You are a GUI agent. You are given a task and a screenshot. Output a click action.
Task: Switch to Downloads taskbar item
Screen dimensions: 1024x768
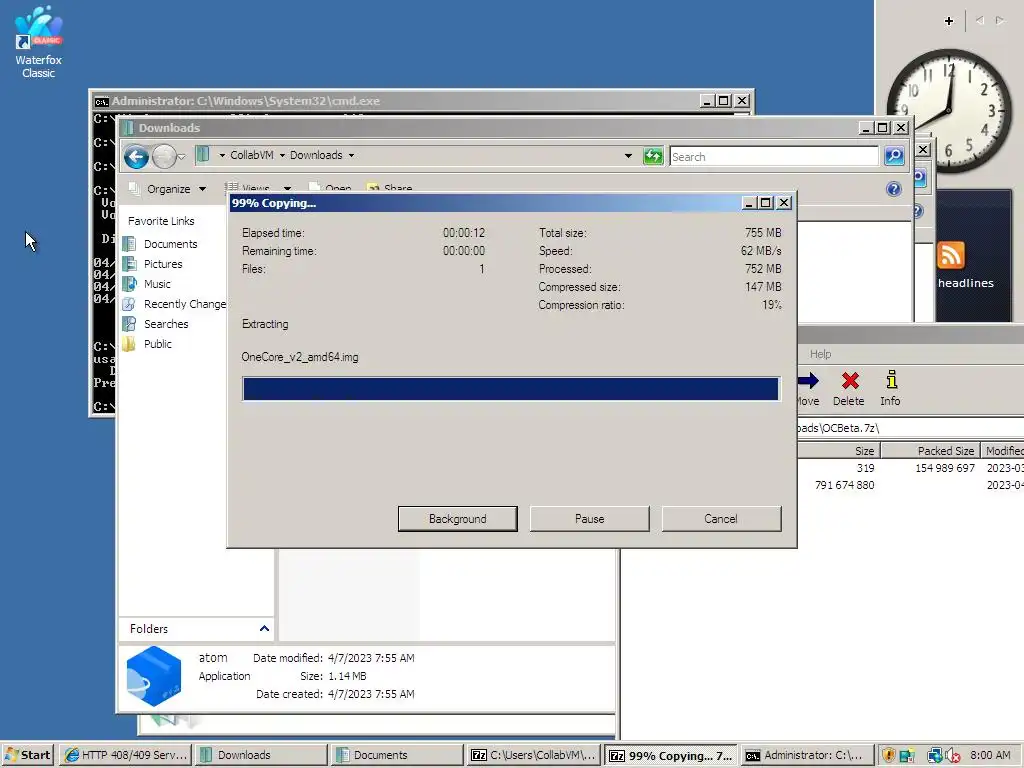click(x=261, y=755)
